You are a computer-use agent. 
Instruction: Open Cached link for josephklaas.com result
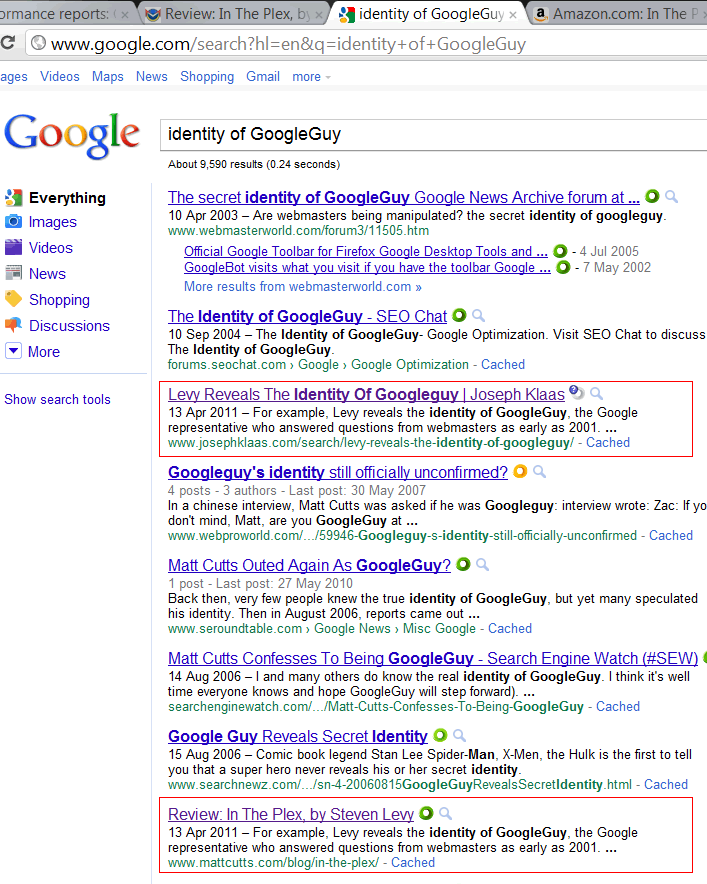(x=608, y=443)
